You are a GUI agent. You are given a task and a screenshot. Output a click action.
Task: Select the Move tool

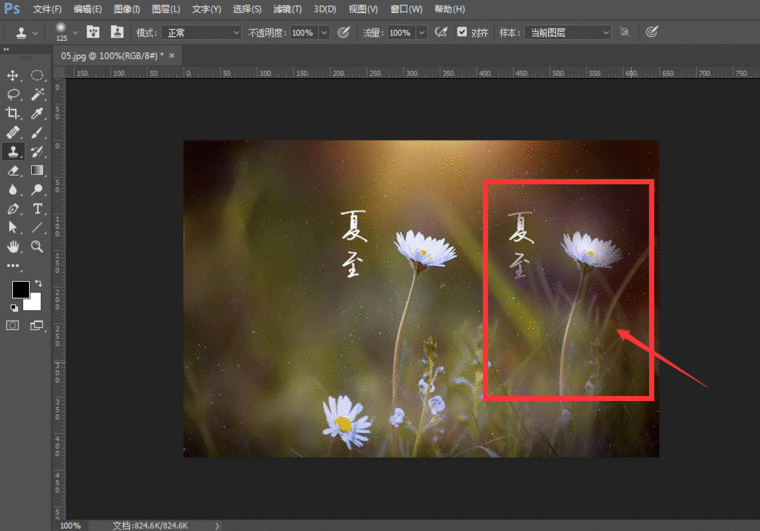click(x=13, y=75)
